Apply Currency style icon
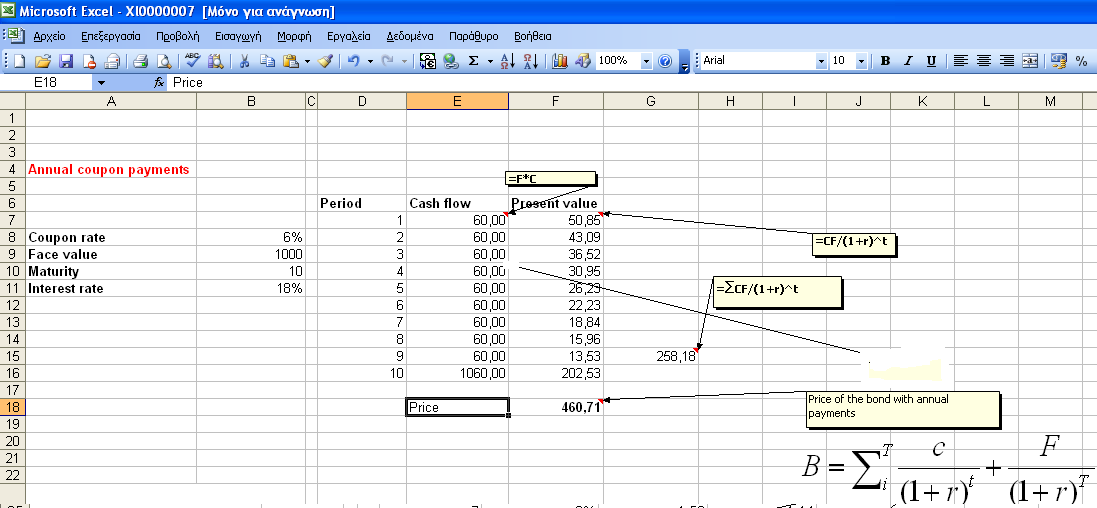Image resolution: width=1097 pixels, height=508 pixels. (x=1059, y=61)
